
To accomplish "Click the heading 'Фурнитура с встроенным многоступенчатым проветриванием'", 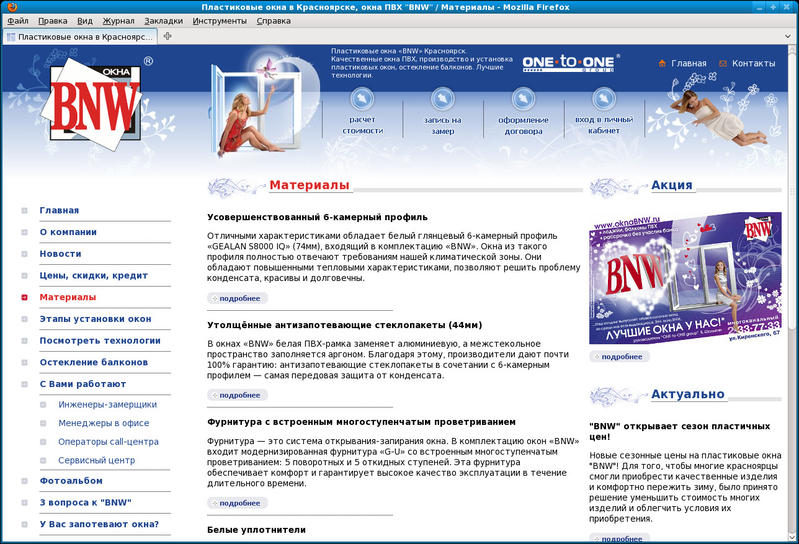I will [x=361, y=422].
